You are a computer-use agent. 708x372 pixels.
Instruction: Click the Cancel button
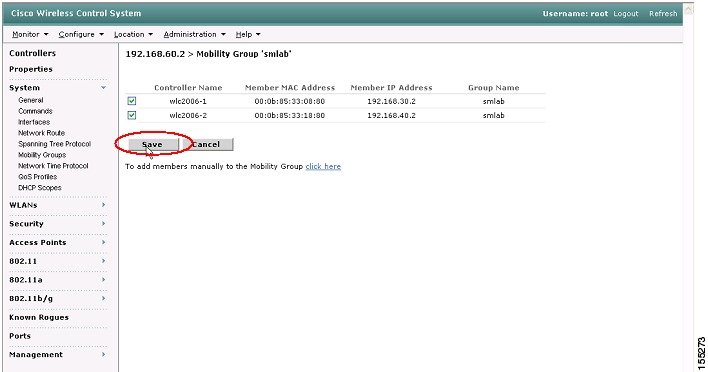[x=208, y=144]
